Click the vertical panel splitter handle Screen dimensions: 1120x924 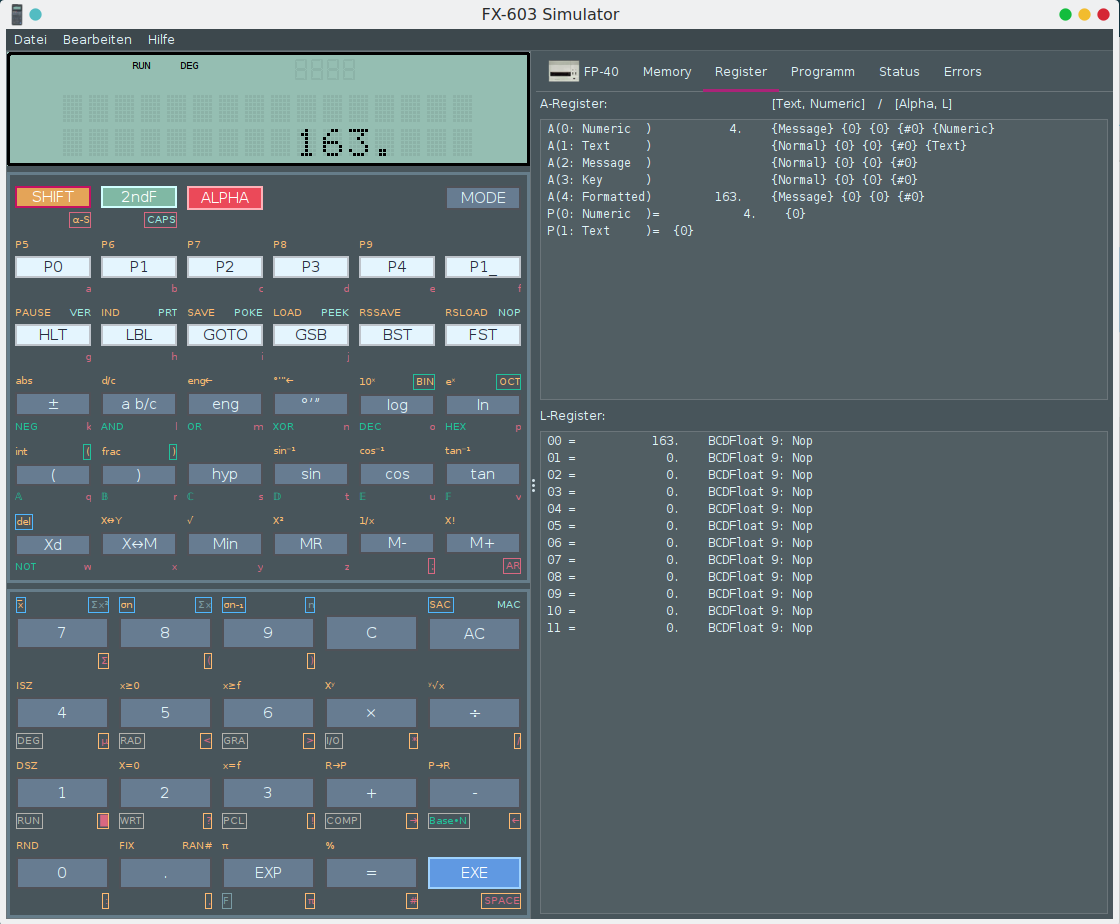pos(533,485)
